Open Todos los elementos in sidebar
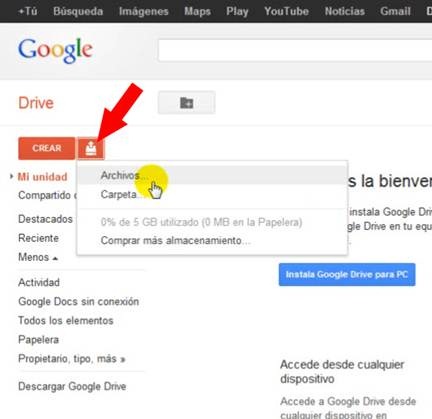The image size is (432, 419). tap(66, 320)
